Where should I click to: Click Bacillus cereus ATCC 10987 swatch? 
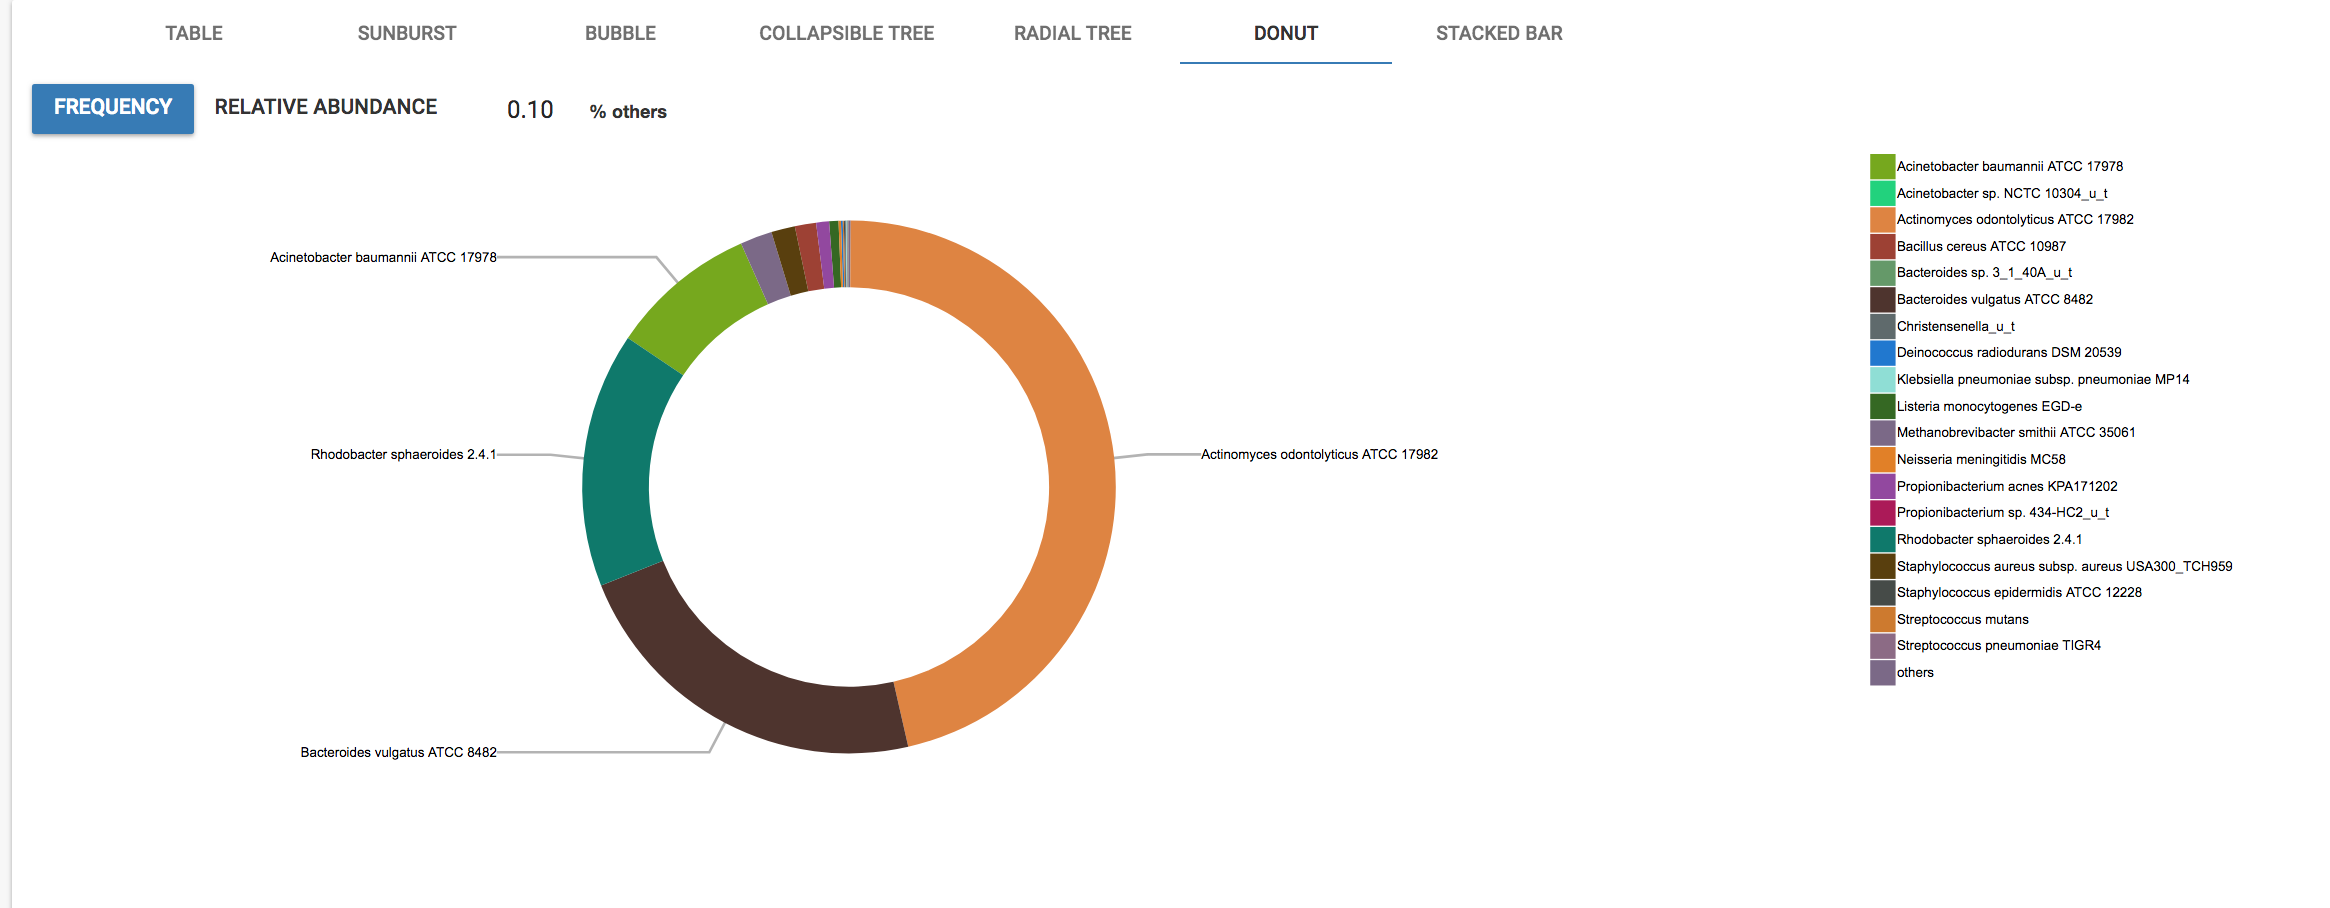(1883, 246)
